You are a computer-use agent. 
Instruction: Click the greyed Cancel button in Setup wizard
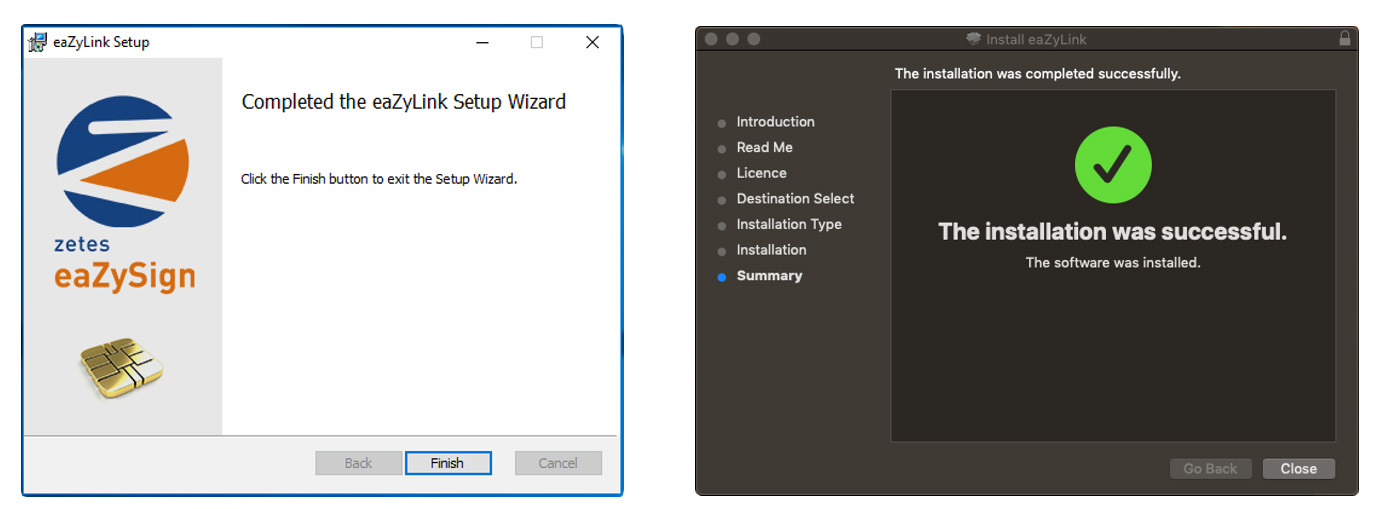pos(558,463)
